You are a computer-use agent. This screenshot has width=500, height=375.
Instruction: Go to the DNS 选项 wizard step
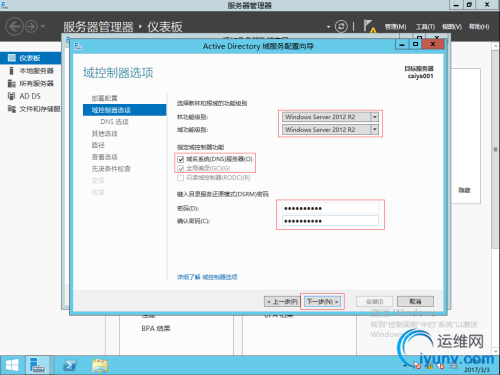pyautogui.click(x=115, y=122)
